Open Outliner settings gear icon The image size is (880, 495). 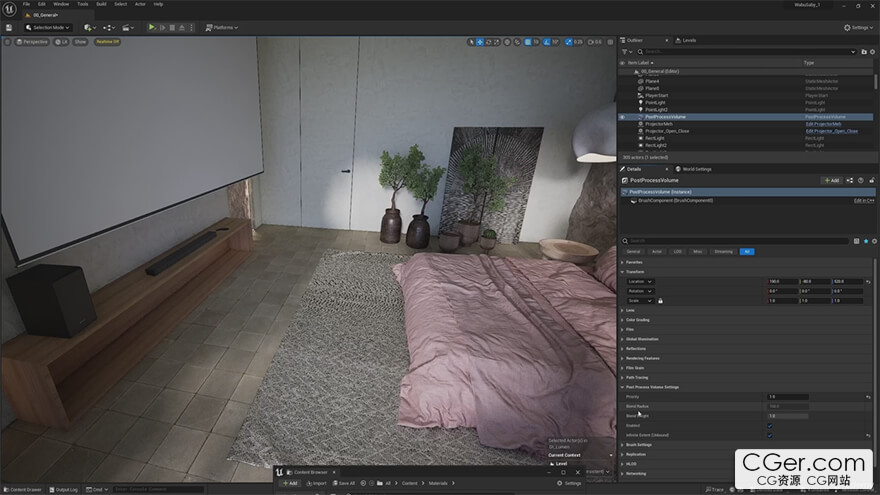(871, 51)
